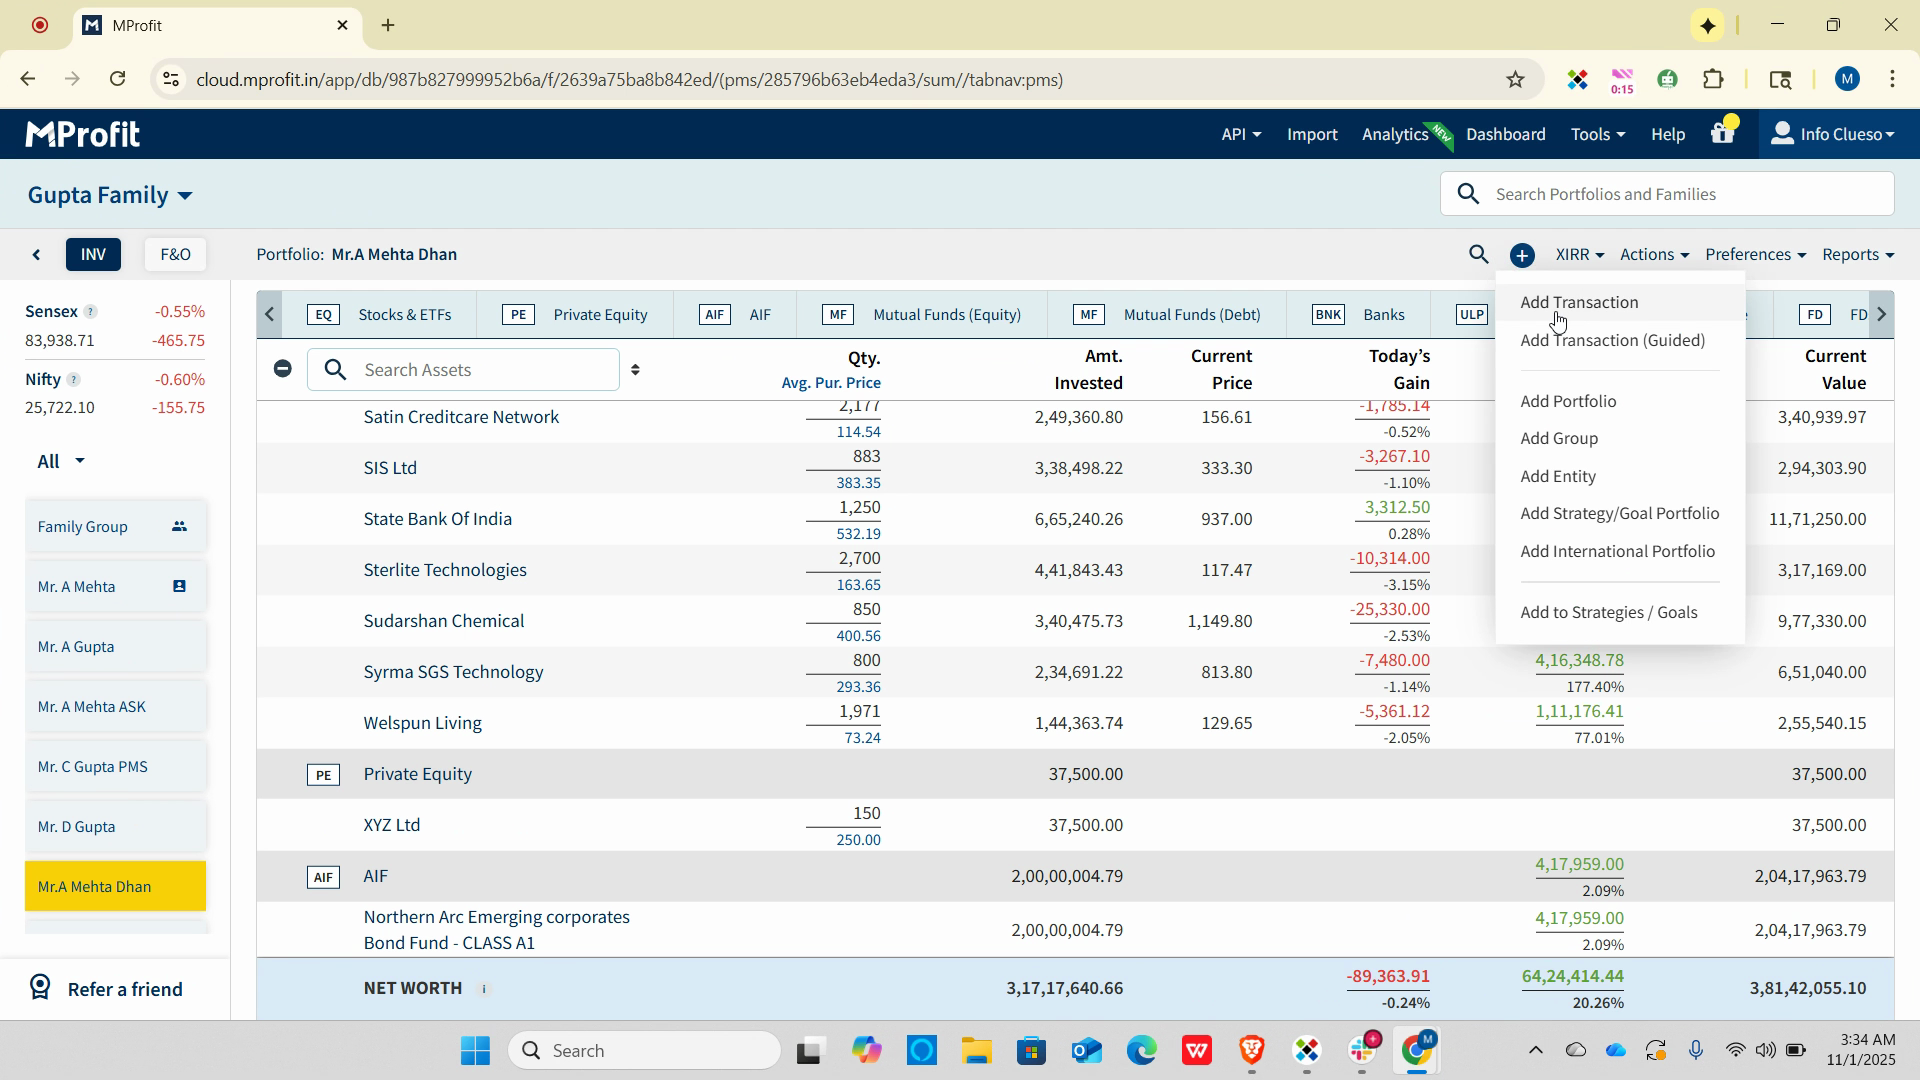Image resolution: width=1920 pixels, height=1080 pixels.
Task: Open the Preferences dropdown menu
Action: point(1755,255)
